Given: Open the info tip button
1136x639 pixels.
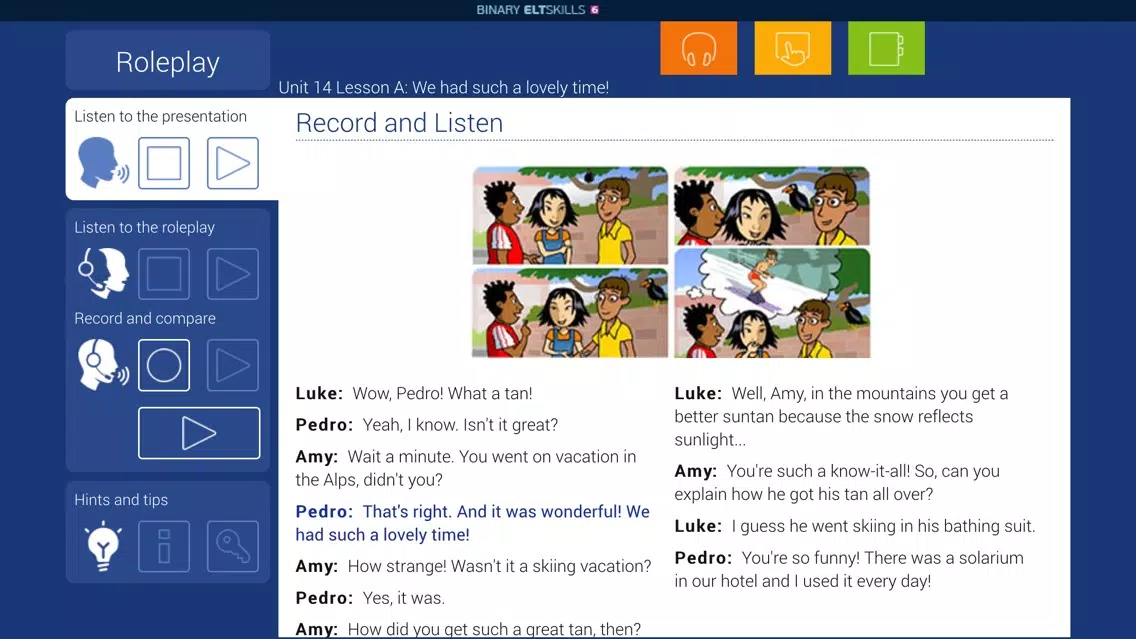Looking at the screenshot, I should 164,546.
